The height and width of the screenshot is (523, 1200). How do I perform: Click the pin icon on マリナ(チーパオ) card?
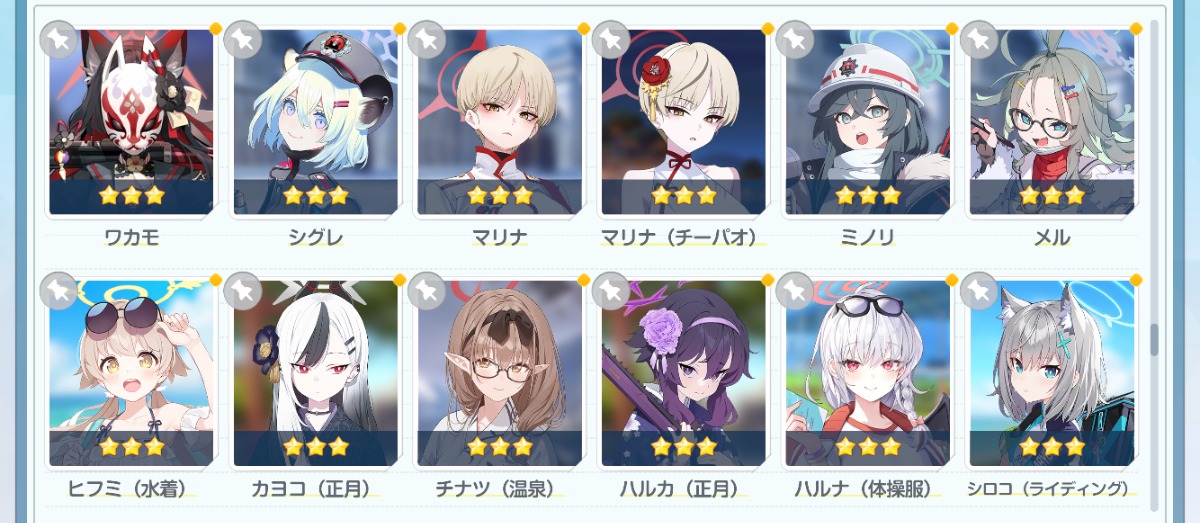pyautogui.click(x=610, y=39)
